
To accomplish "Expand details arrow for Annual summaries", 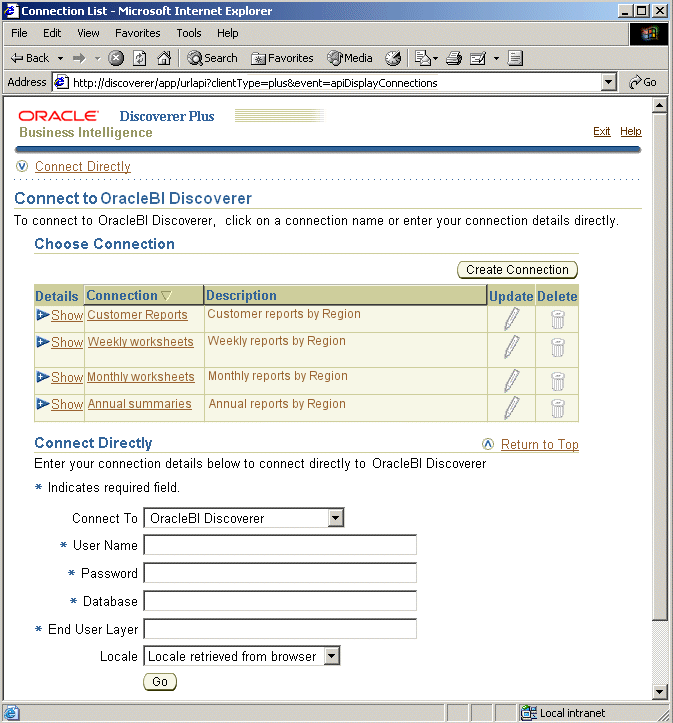I will click(43, 404).
